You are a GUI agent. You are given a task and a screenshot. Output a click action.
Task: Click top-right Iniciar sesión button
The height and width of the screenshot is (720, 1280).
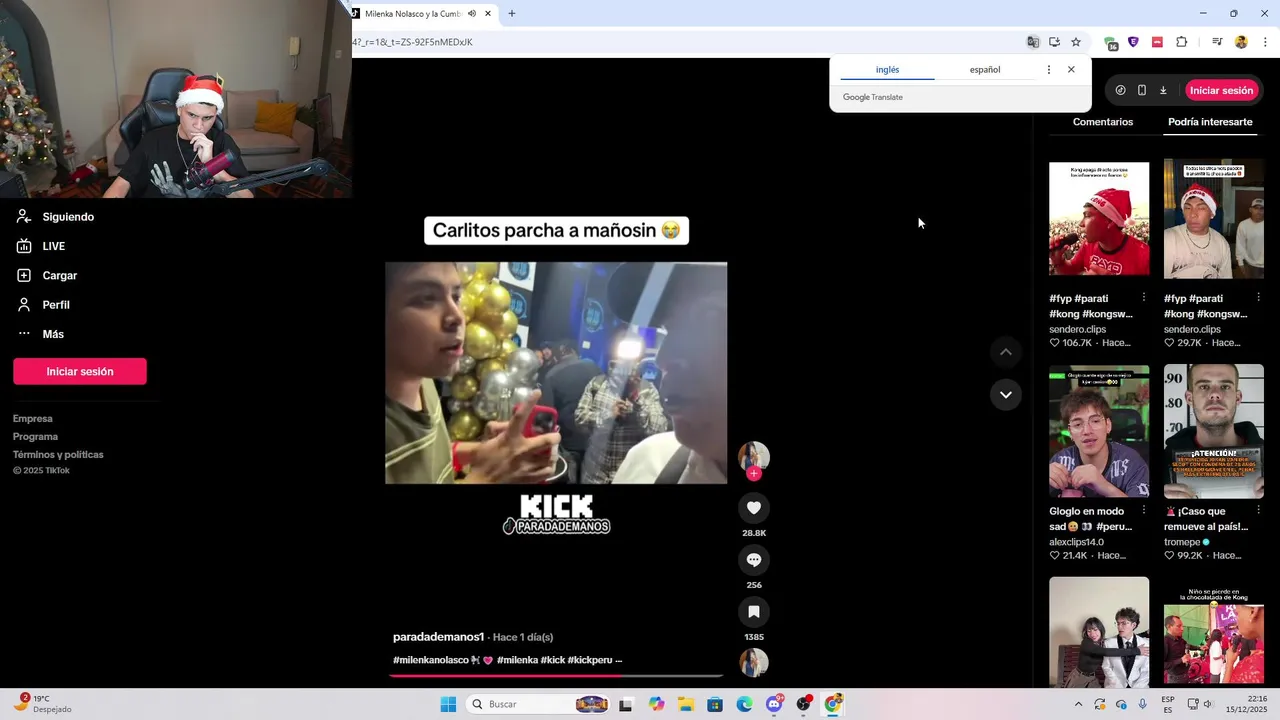[1221, 90]
